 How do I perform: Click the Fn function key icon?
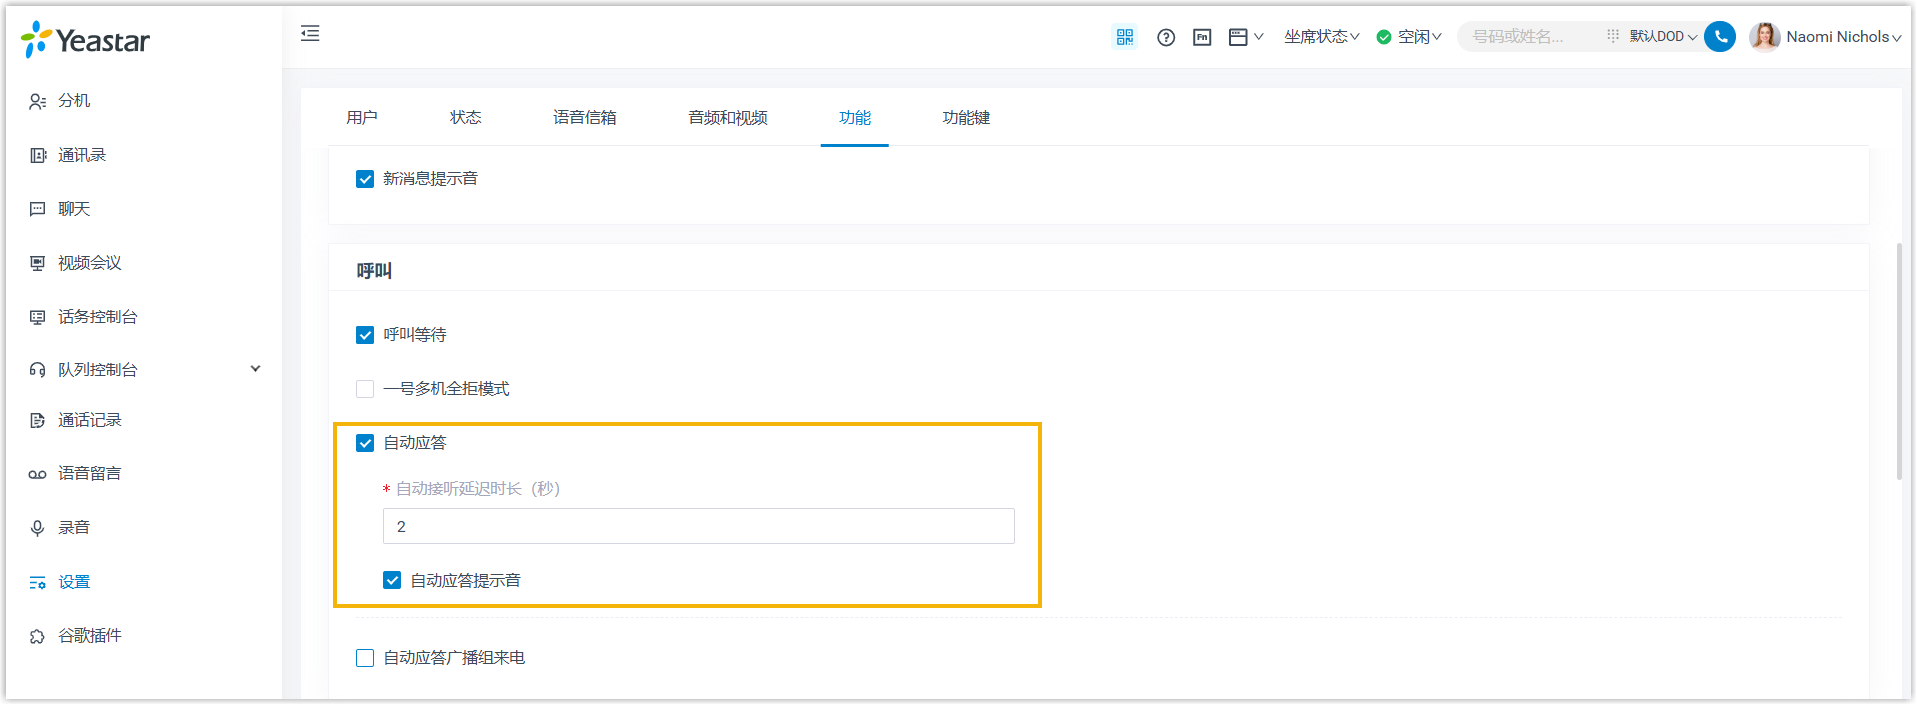pyautogui.click(x=1202, y=37)
